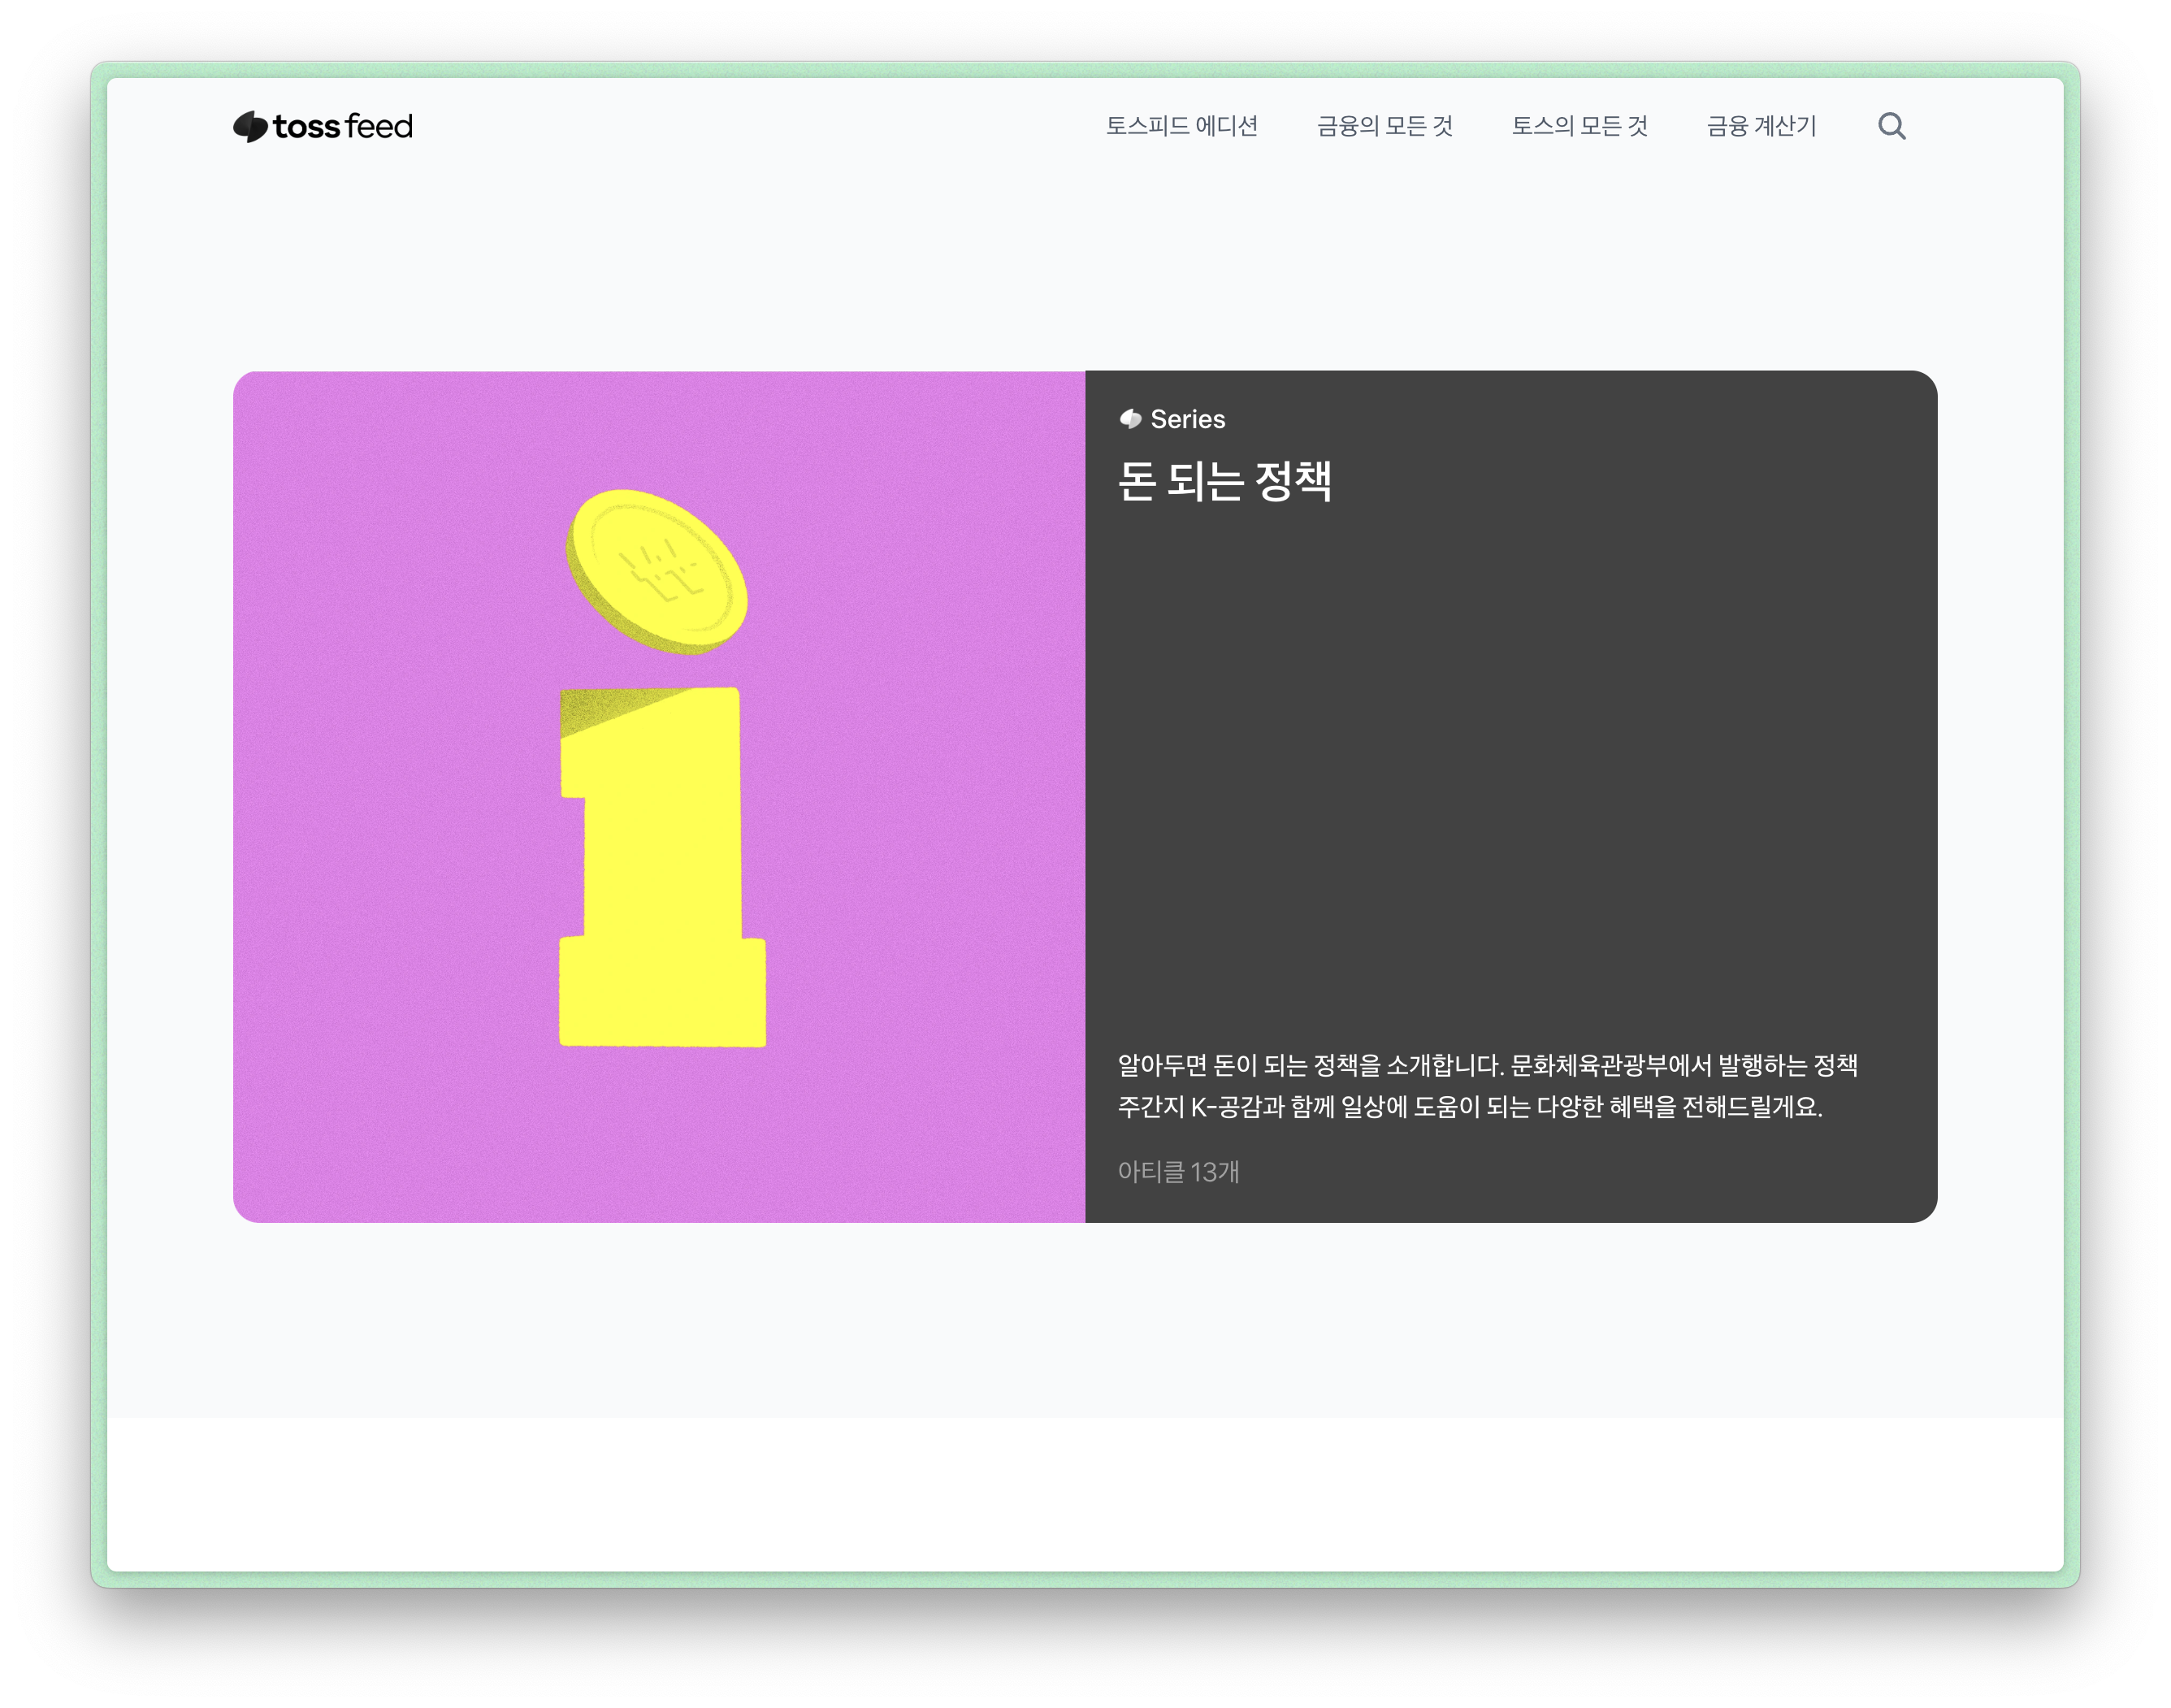This screenshot has height=1708, width=2171.
Task: Open the 돈 되는 정책 series title
Action: pyautogui.click(x=1224, y=482)
